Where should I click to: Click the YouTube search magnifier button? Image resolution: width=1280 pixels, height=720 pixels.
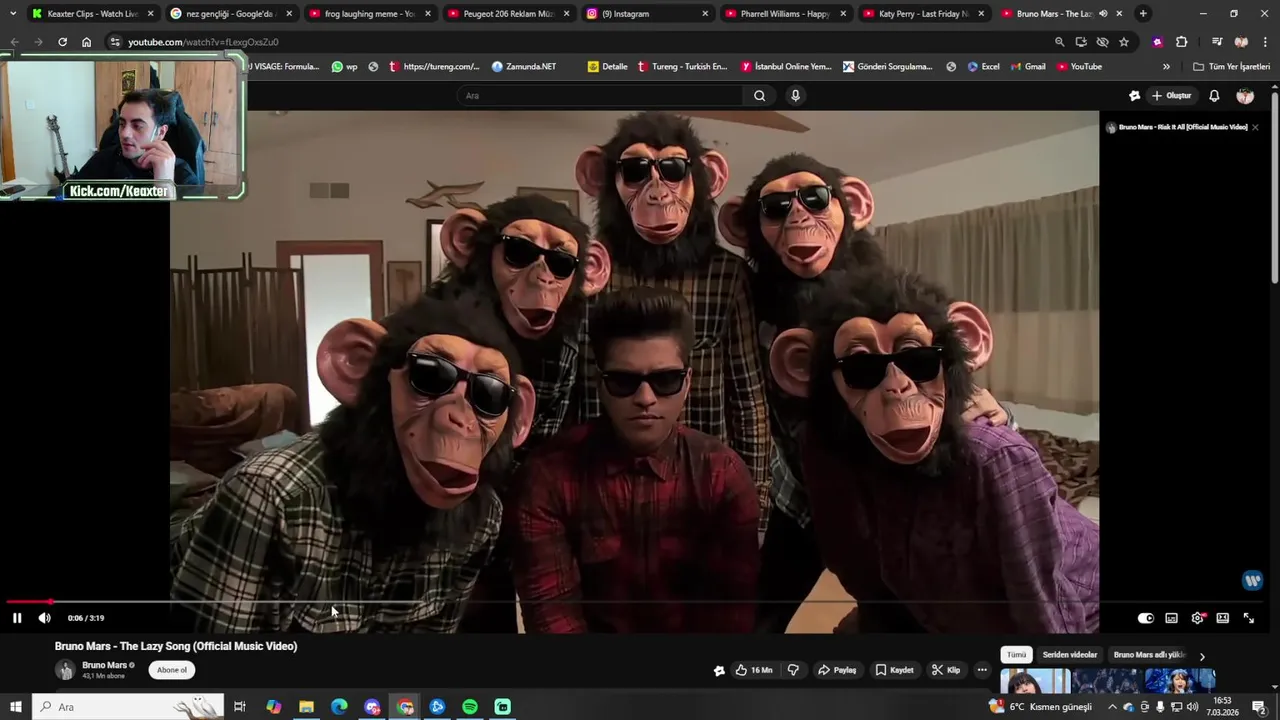tap(760, 96)
